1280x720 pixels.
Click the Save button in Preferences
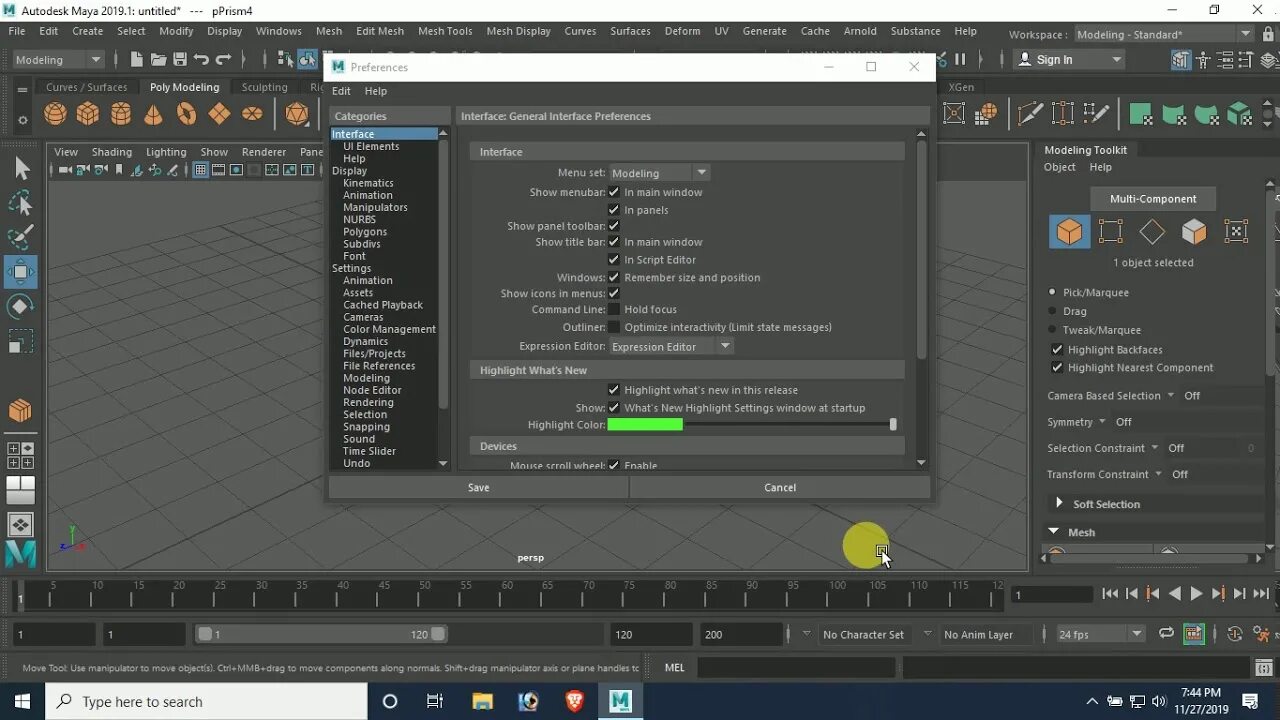(478, 488)
